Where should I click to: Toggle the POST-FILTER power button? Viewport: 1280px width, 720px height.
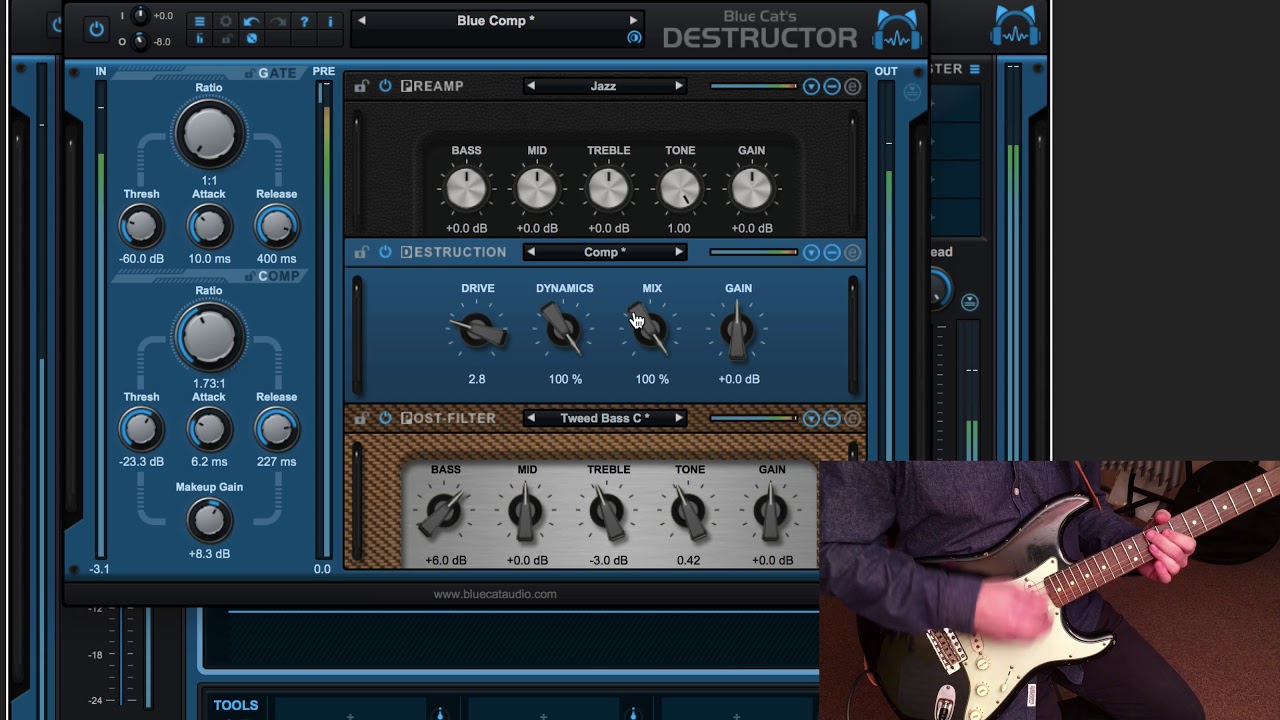(x=385, y=418)
